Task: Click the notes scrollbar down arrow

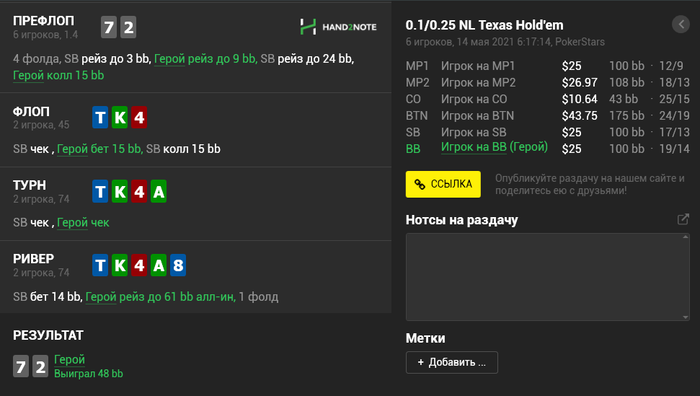Action: [x=686, y=317]
